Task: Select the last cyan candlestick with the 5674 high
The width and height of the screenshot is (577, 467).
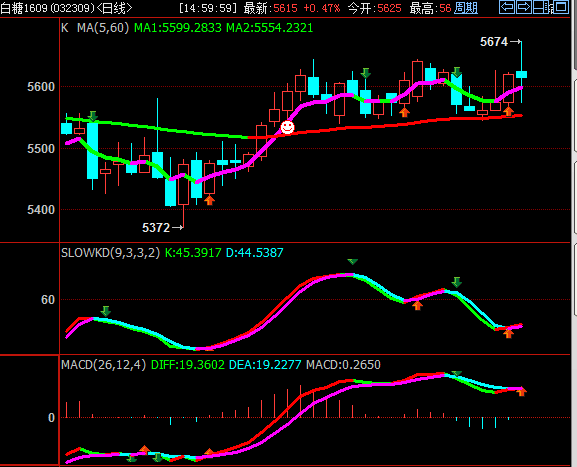Action: (521, 74)
